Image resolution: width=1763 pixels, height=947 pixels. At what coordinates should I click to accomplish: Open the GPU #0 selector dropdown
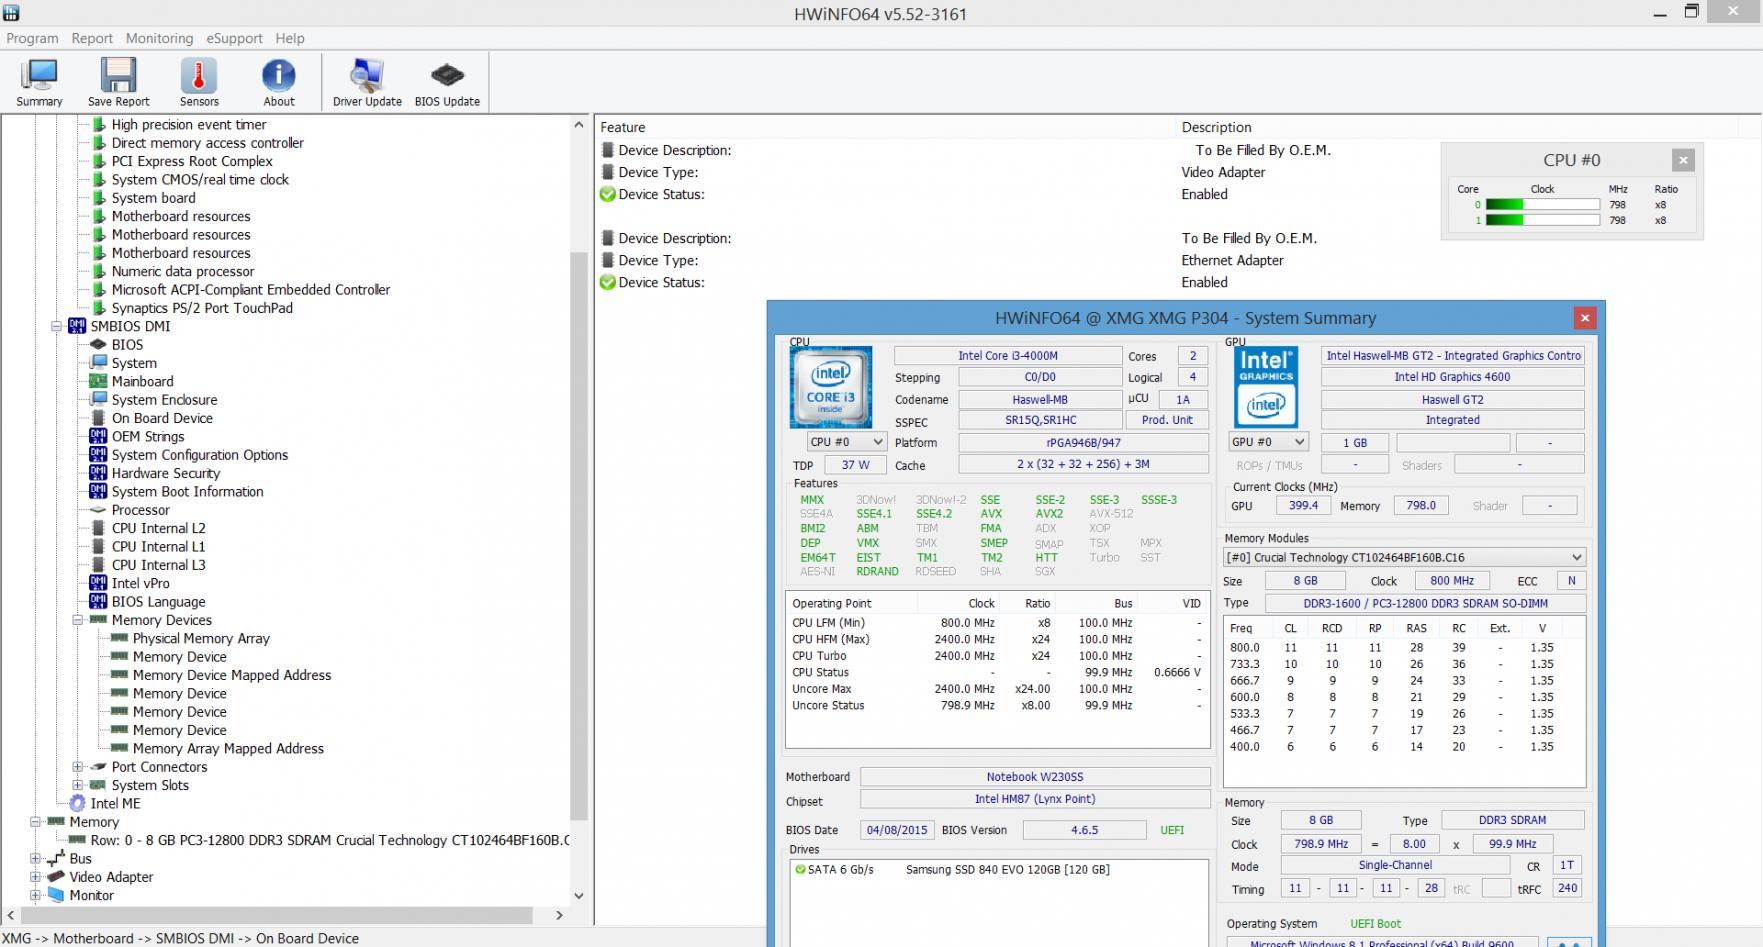(x=1268, y=442)
